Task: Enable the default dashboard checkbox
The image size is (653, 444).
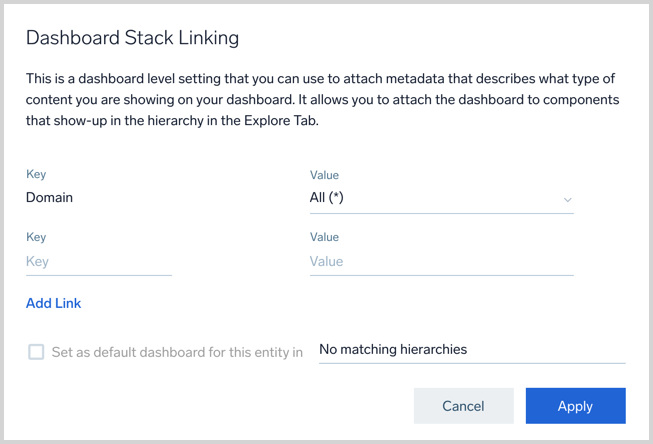Action: pyautogui.click(x=36, y=352)
